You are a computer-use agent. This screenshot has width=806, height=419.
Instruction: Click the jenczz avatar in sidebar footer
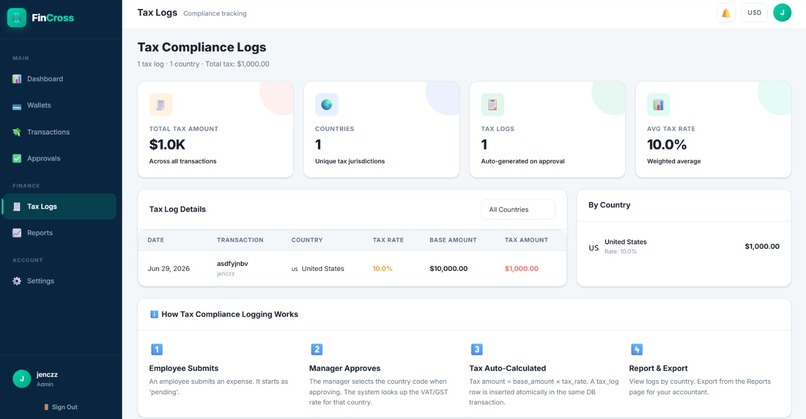(22, 379)
